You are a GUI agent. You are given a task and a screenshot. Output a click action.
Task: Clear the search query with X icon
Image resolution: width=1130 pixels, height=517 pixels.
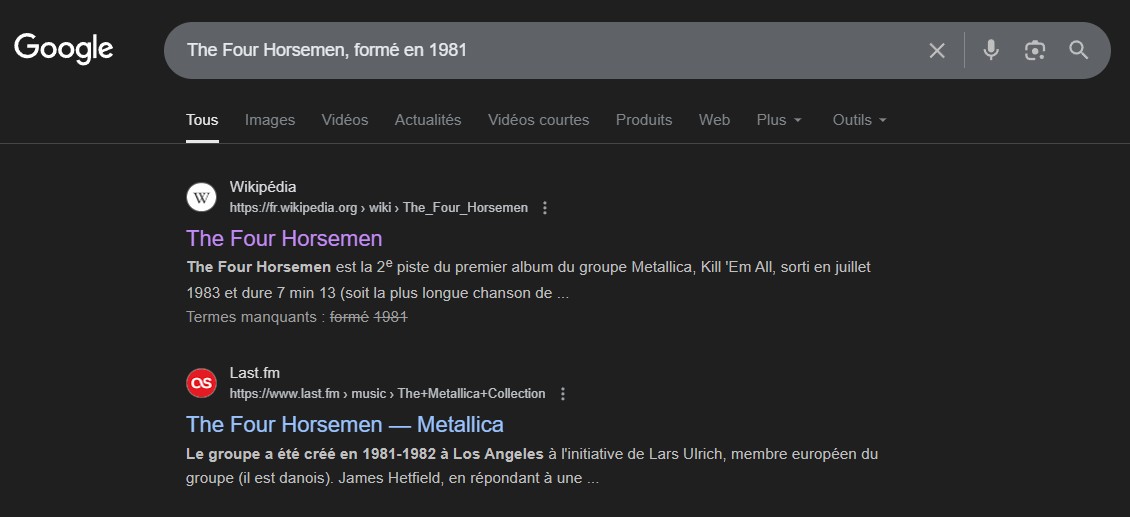937,50
